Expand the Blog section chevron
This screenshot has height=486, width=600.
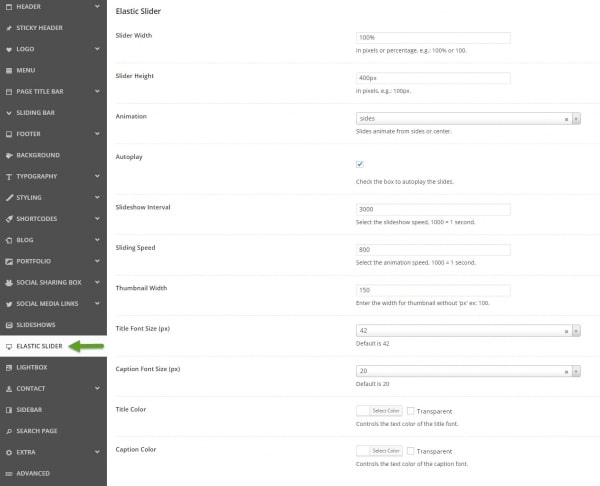point(97,240)
